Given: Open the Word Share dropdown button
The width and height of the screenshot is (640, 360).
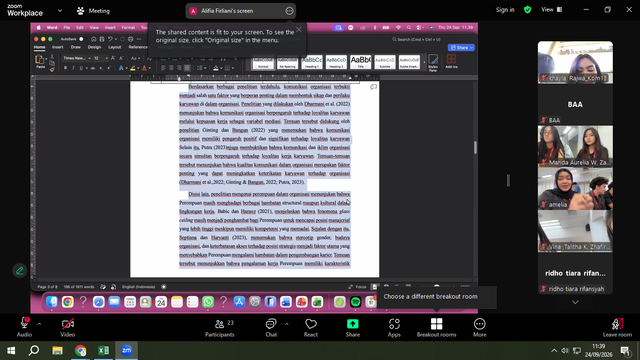Looking at the screenshot, I should coord(462,48).
